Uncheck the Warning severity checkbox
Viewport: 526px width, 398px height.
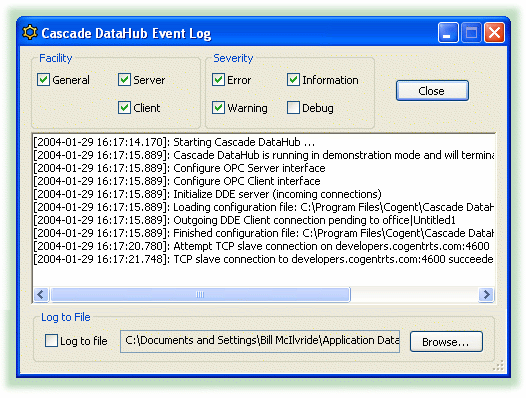pos(218,108)
